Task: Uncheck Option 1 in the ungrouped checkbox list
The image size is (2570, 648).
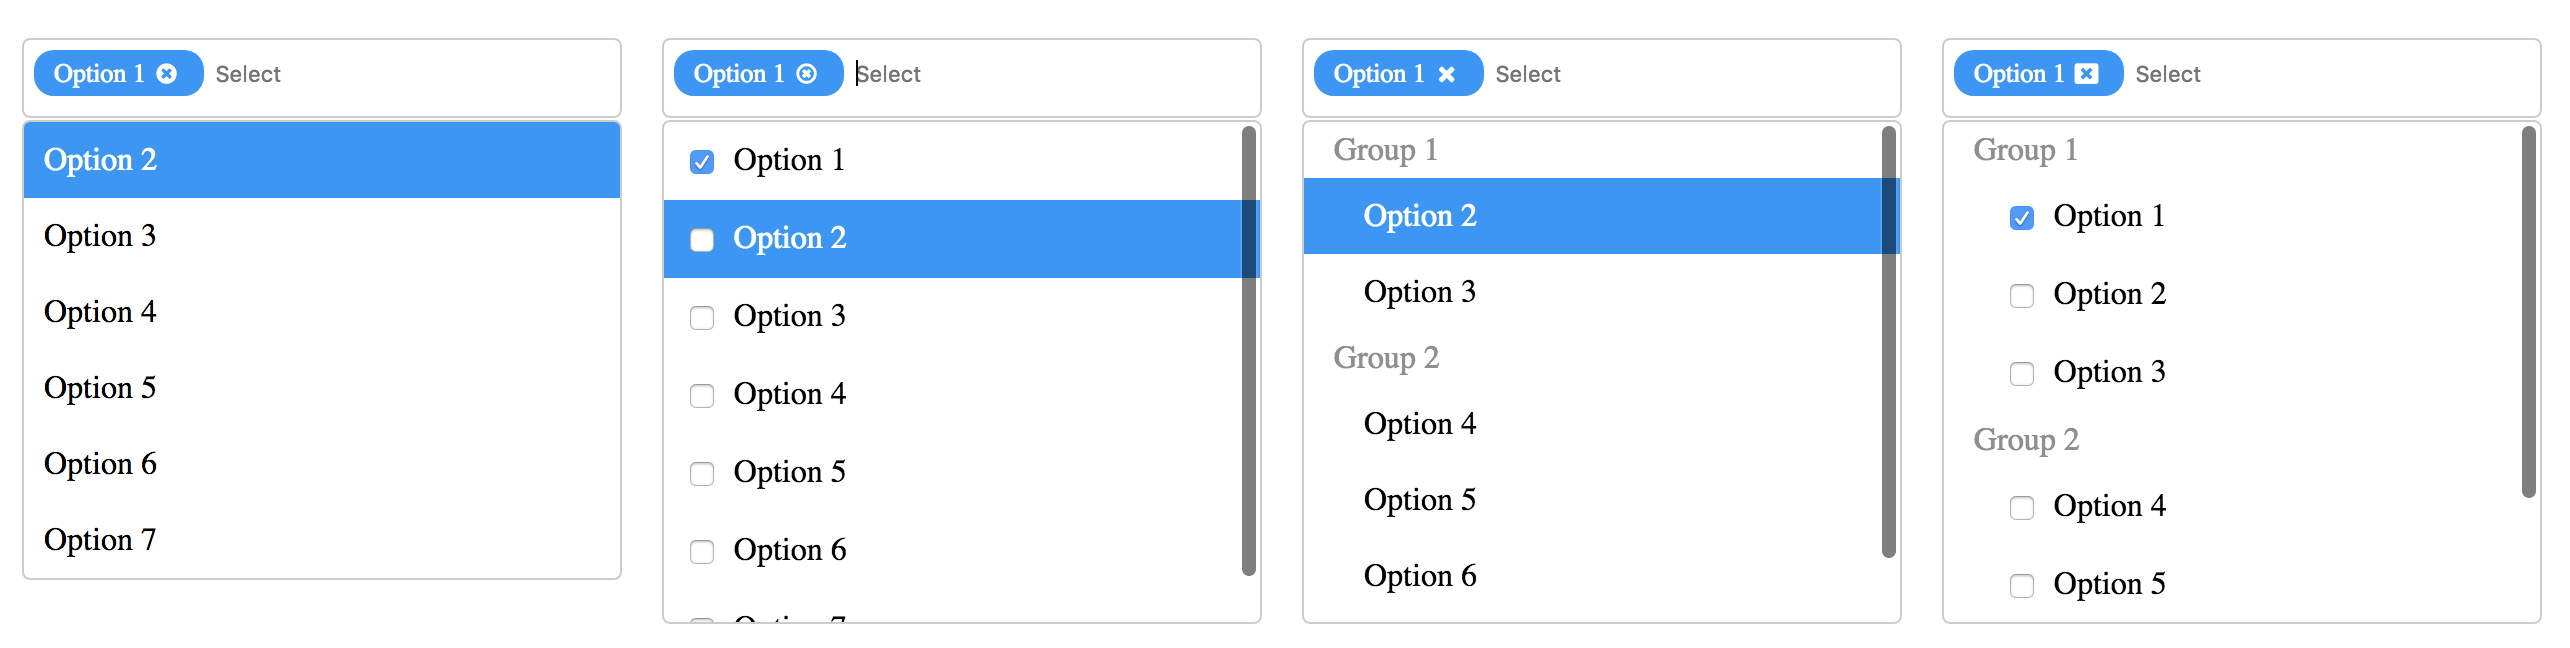Action: click(x=702, y=162)
